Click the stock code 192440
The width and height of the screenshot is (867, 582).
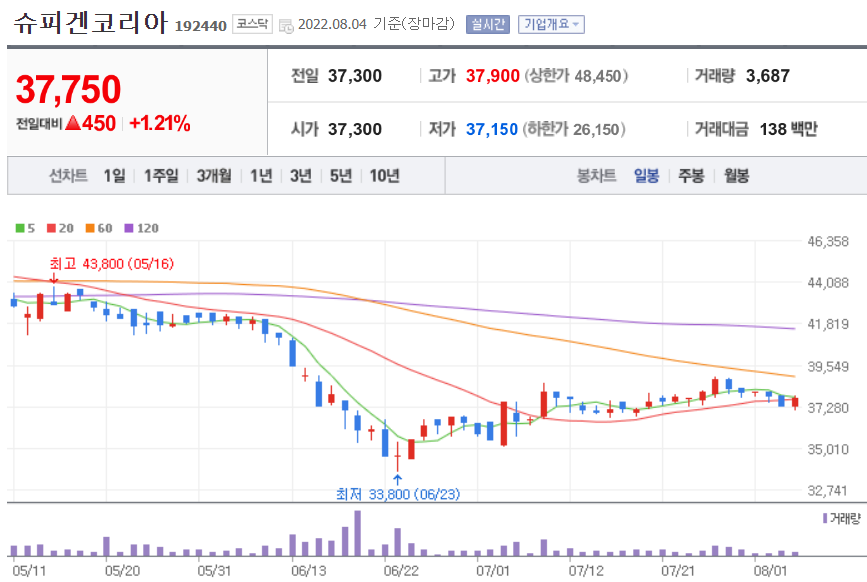[201, 26]
